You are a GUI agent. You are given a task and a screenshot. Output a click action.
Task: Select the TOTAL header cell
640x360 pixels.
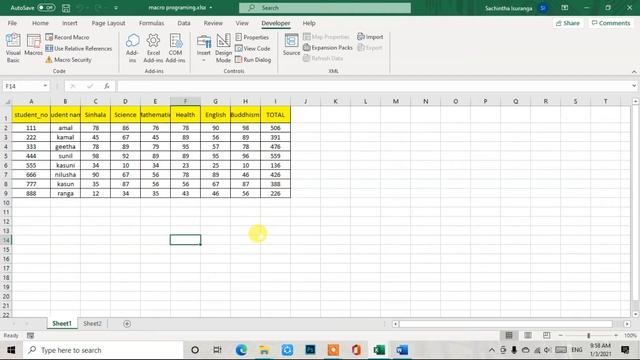pyautogui.click(x=276, y=115)
